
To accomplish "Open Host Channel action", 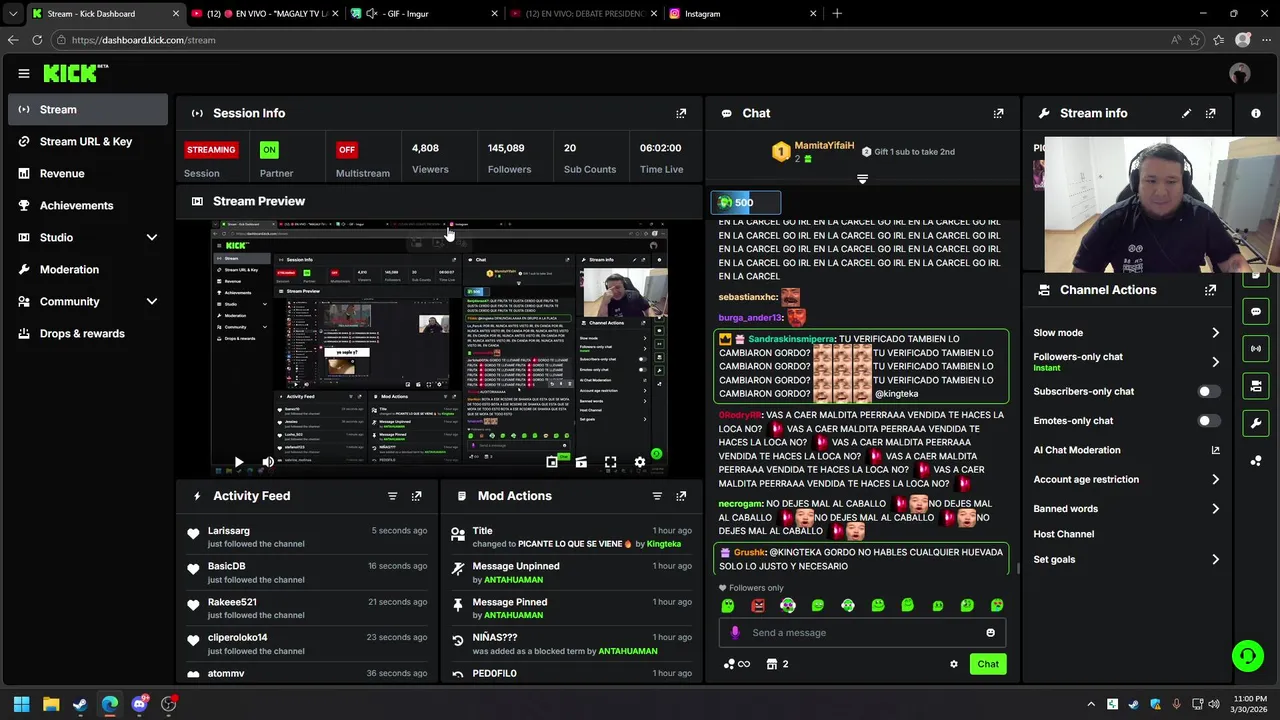I will pos(1064,534).
